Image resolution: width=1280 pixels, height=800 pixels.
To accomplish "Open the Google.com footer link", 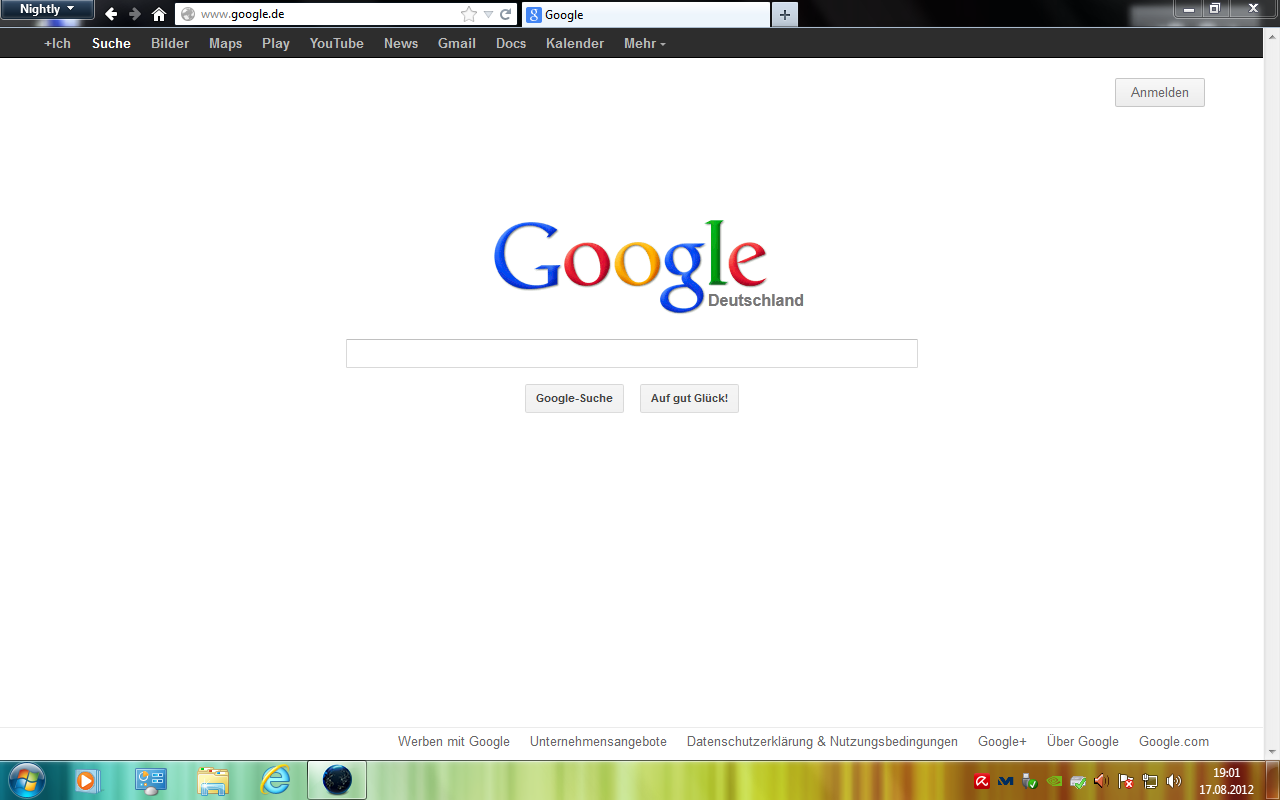I will tap(1174, 741).
